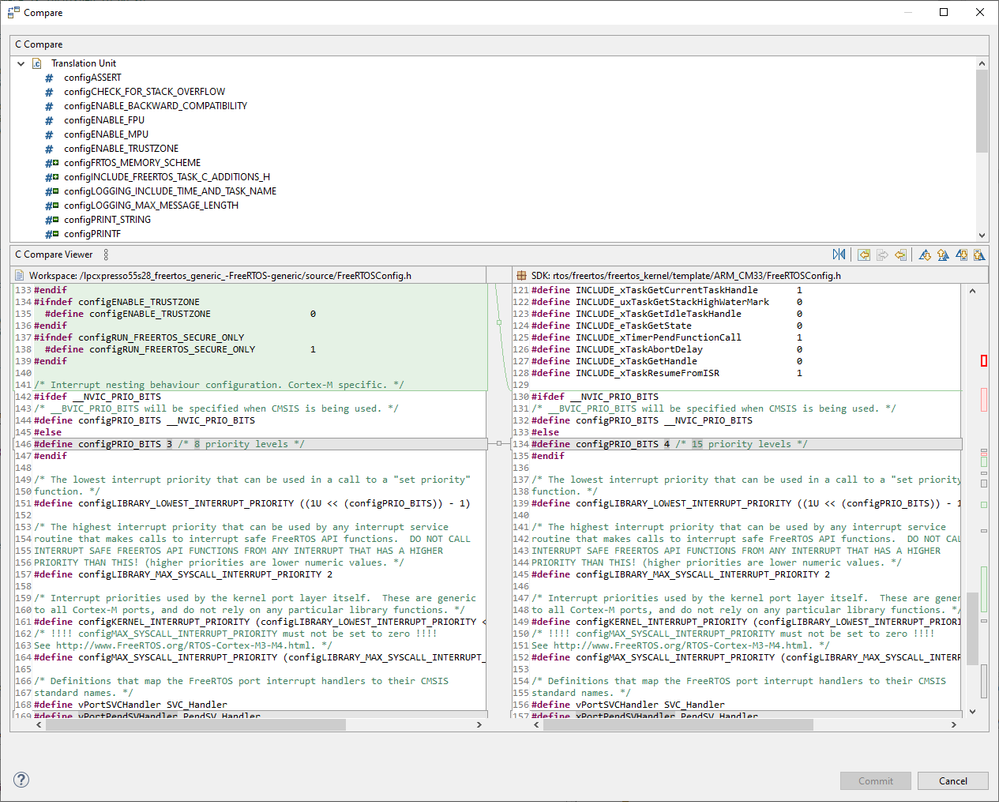This screenshot has width=999, height=802.
Task: Go to previous difference
Action: (x=943, y=255)
